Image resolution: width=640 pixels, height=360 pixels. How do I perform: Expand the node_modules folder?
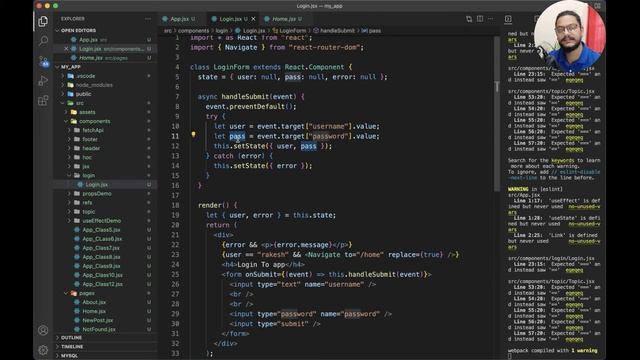[x=94, y=85]
